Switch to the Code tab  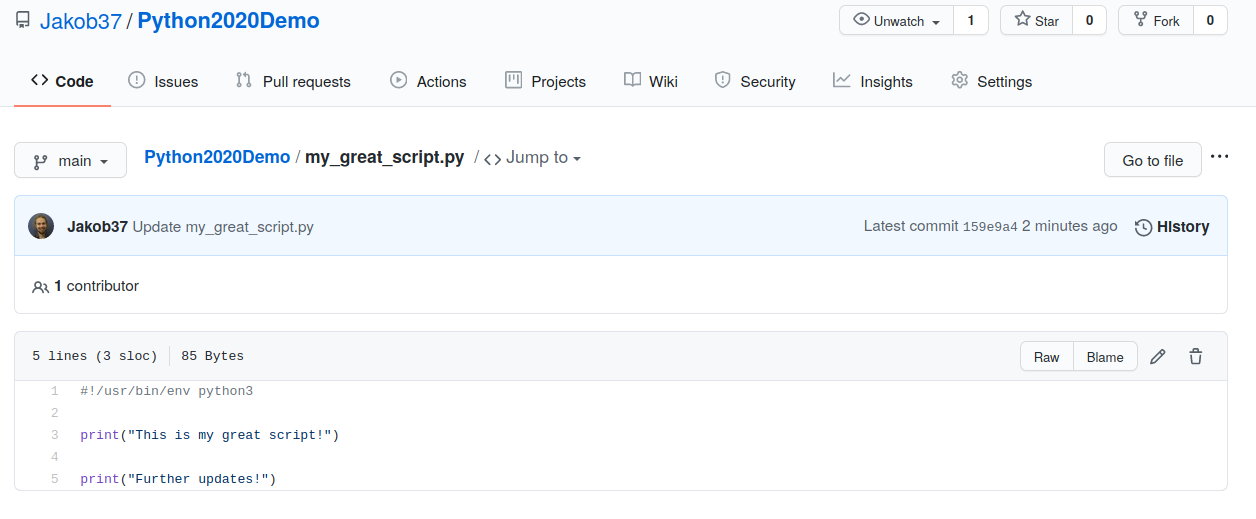pos(62,81)
